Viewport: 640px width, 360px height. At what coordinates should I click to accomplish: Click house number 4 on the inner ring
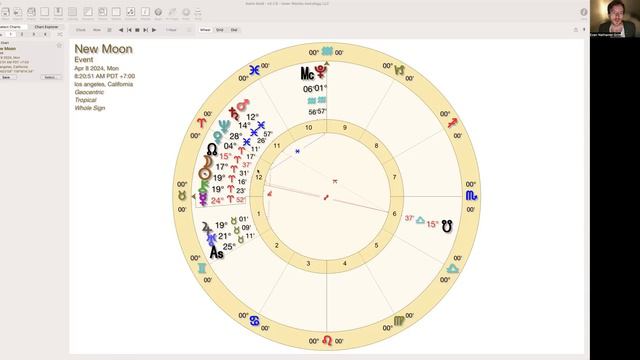(x=344, y=264)
